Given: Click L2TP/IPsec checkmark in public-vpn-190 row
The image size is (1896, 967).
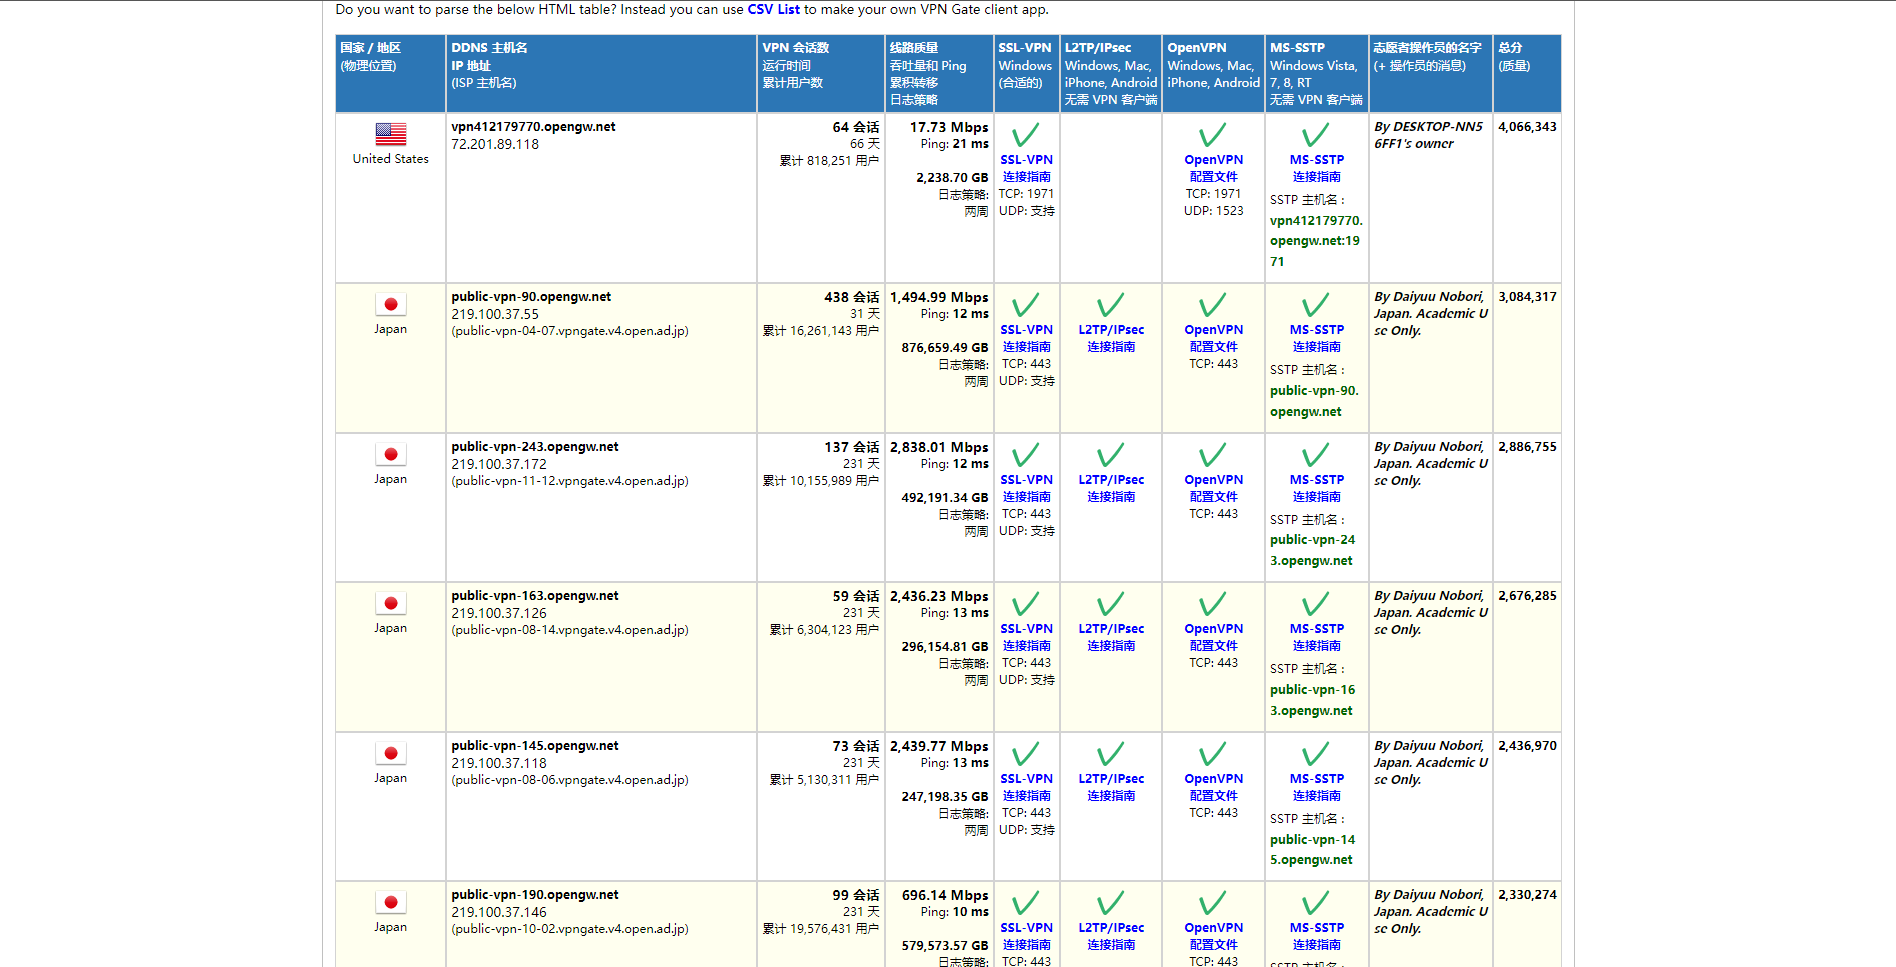Looking at the screenshot, I should click(1111, 903).
